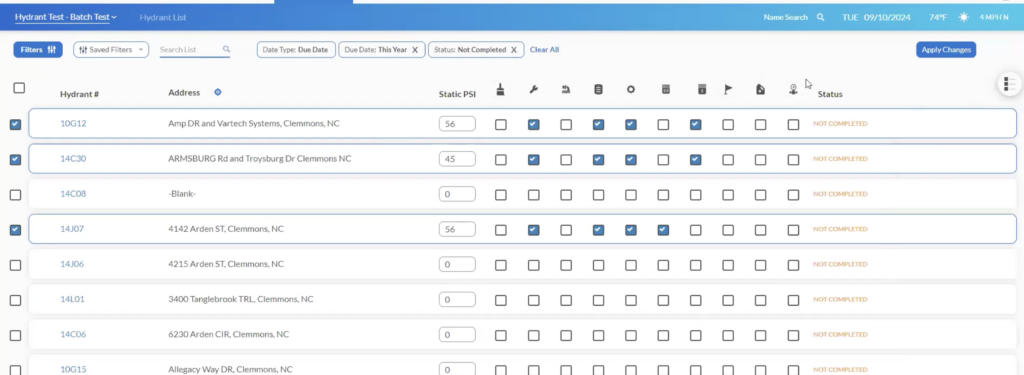Expand the Saved Filters dropdown
Screen dimensions: 1024x375
coord(111,50)
